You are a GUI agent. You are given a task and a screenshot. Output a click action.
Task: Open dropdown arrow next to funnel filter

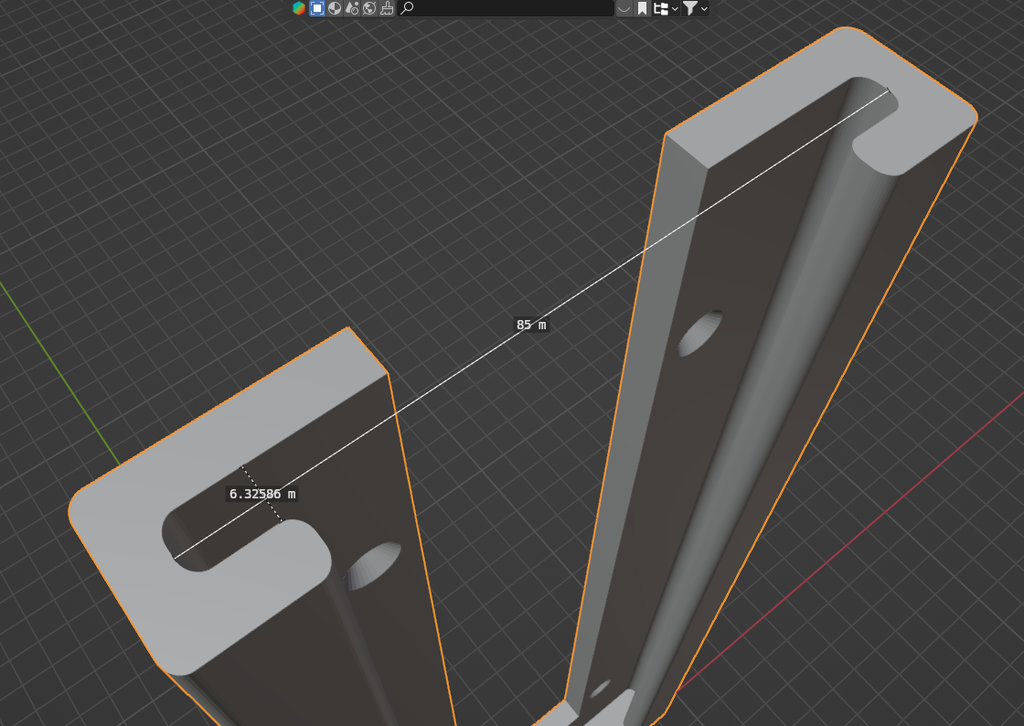click(x=704, y=8)
